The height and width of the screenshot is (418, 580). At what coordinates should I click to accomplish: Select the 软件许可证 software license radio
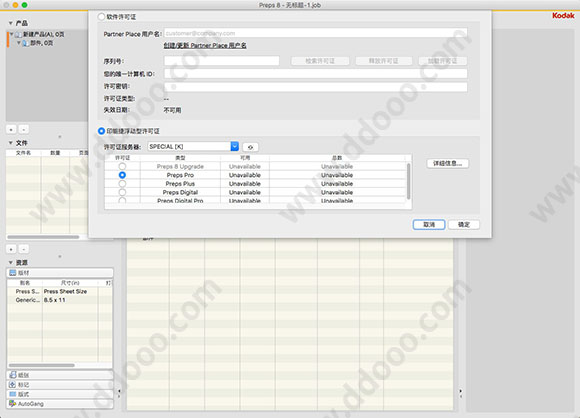pos(101,17)
